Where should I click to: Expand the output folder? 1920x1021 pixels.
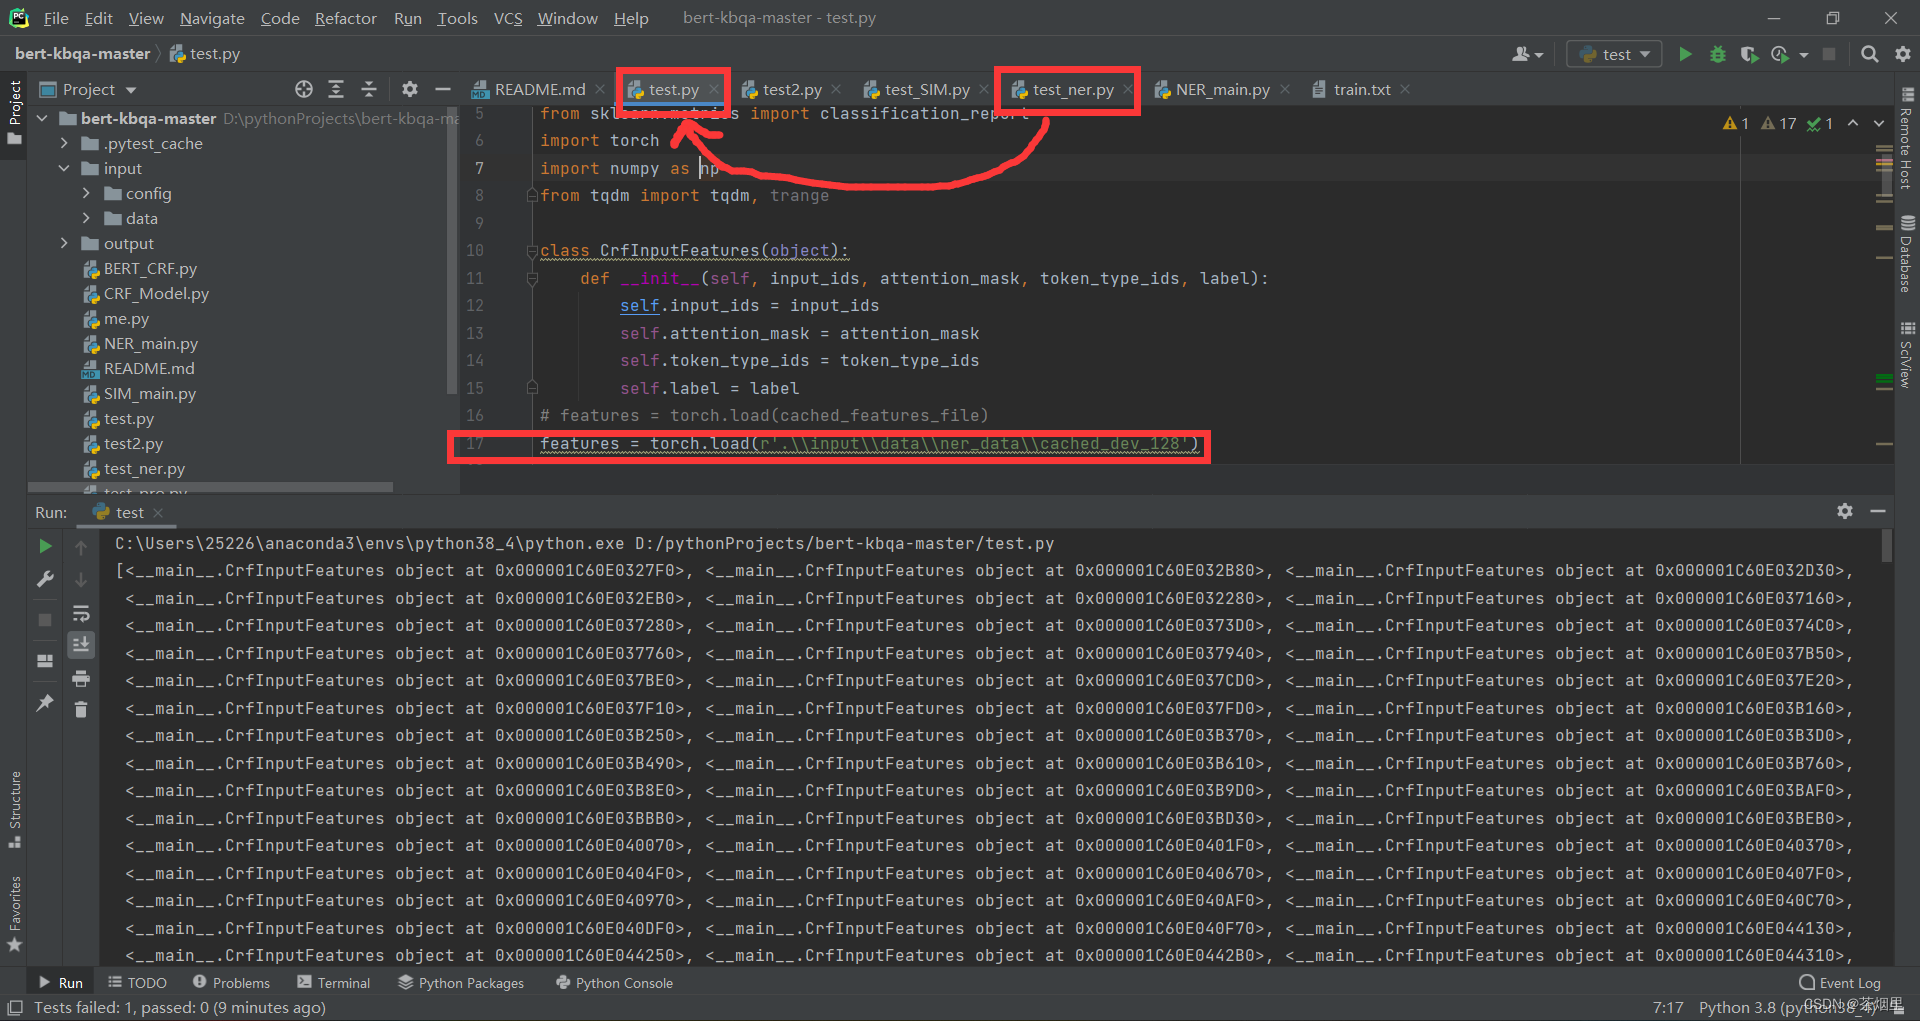pos(65,243)
